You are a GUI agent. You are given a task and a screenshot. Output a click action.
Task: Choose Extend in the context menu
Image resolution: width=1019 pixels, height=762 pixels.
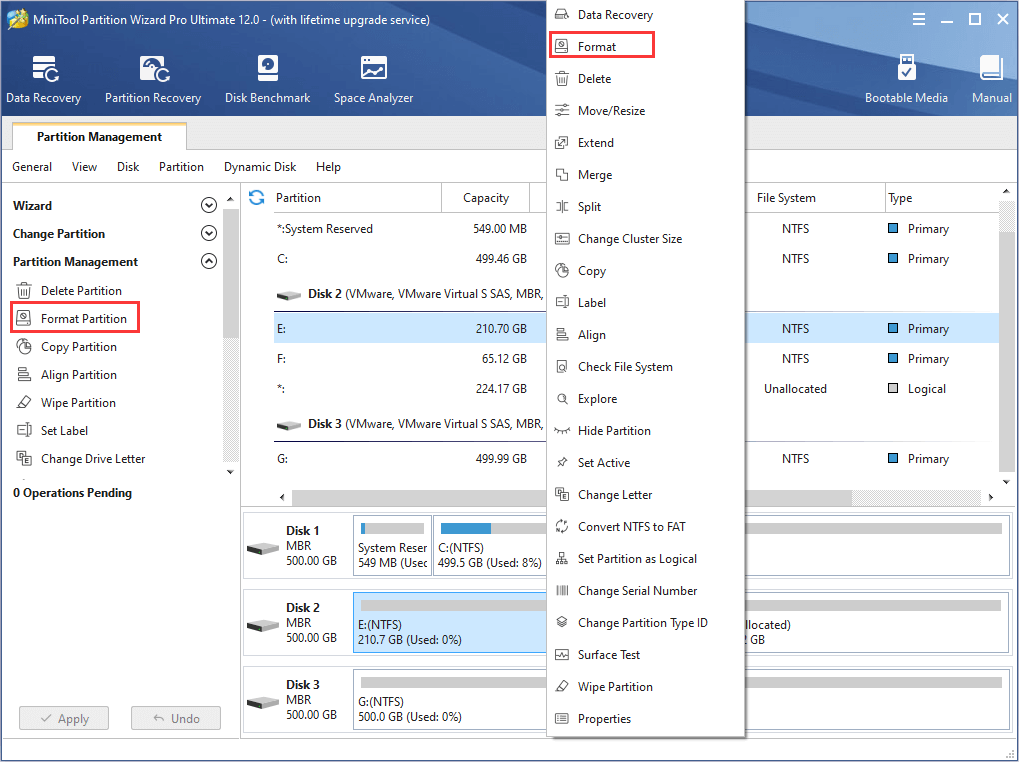click(x=645, y=142)
